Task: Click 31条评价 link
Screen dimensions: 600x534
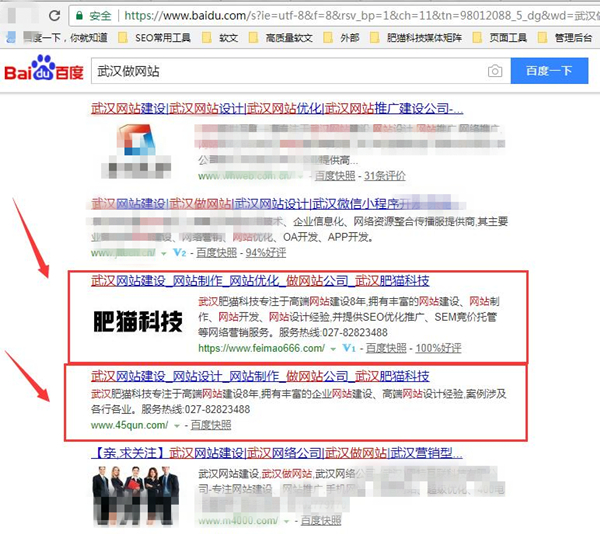Action: tap(385, 176)
